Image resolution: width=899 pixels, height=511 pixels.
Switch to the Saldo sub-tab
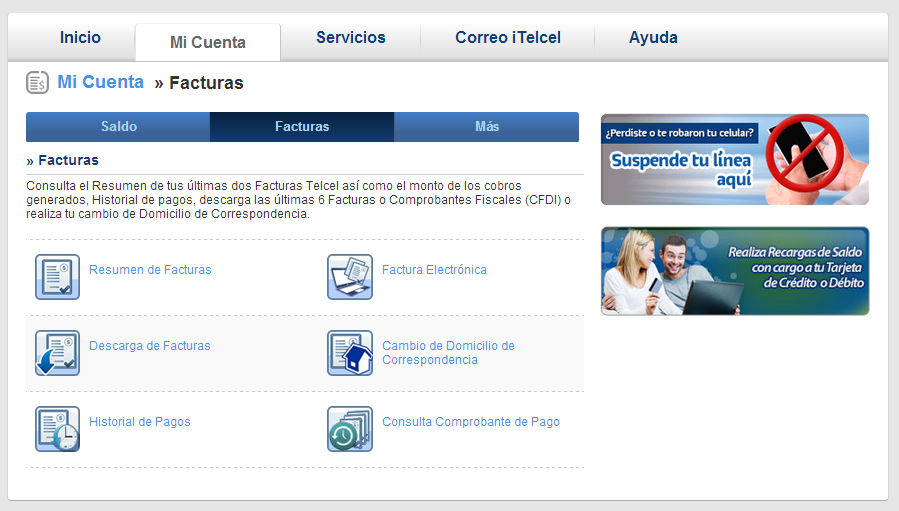(x=118, y=127)
